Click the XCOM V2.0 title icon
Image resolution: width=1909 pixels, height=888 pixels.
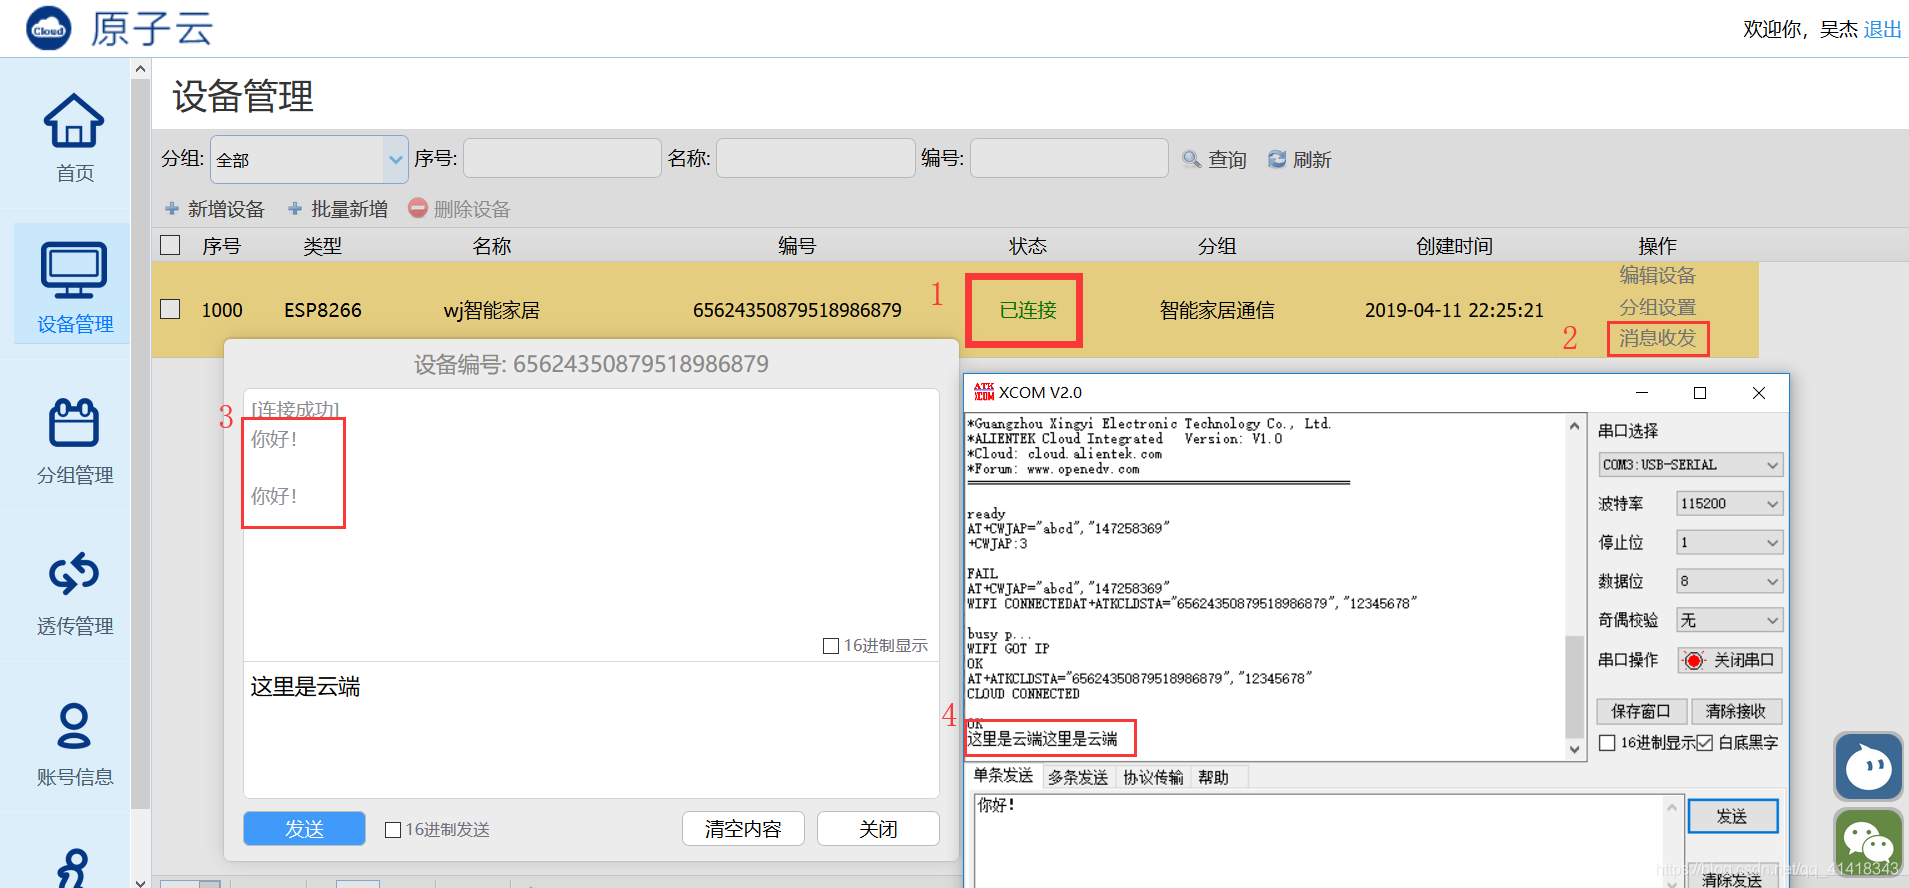(x=984, y=392)
